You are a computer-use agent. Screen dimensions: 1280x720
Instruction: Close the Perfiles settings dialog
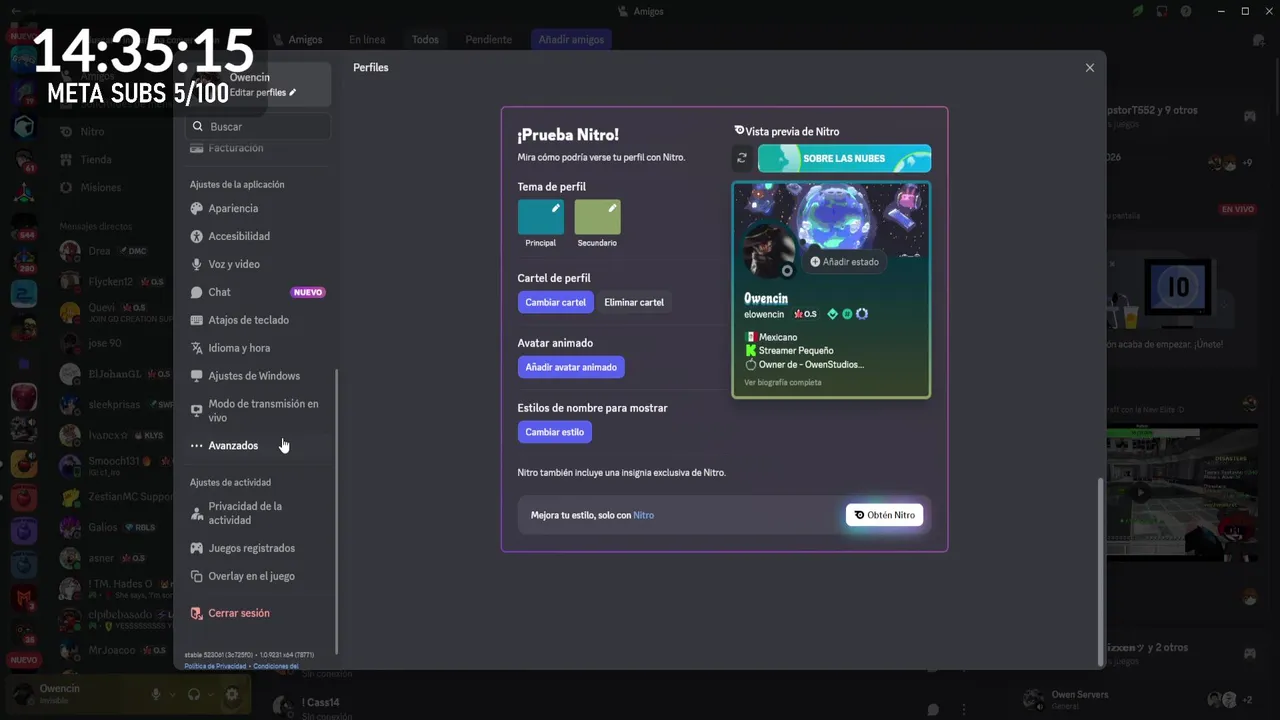pyautogui.click(x=1090, y=68)
